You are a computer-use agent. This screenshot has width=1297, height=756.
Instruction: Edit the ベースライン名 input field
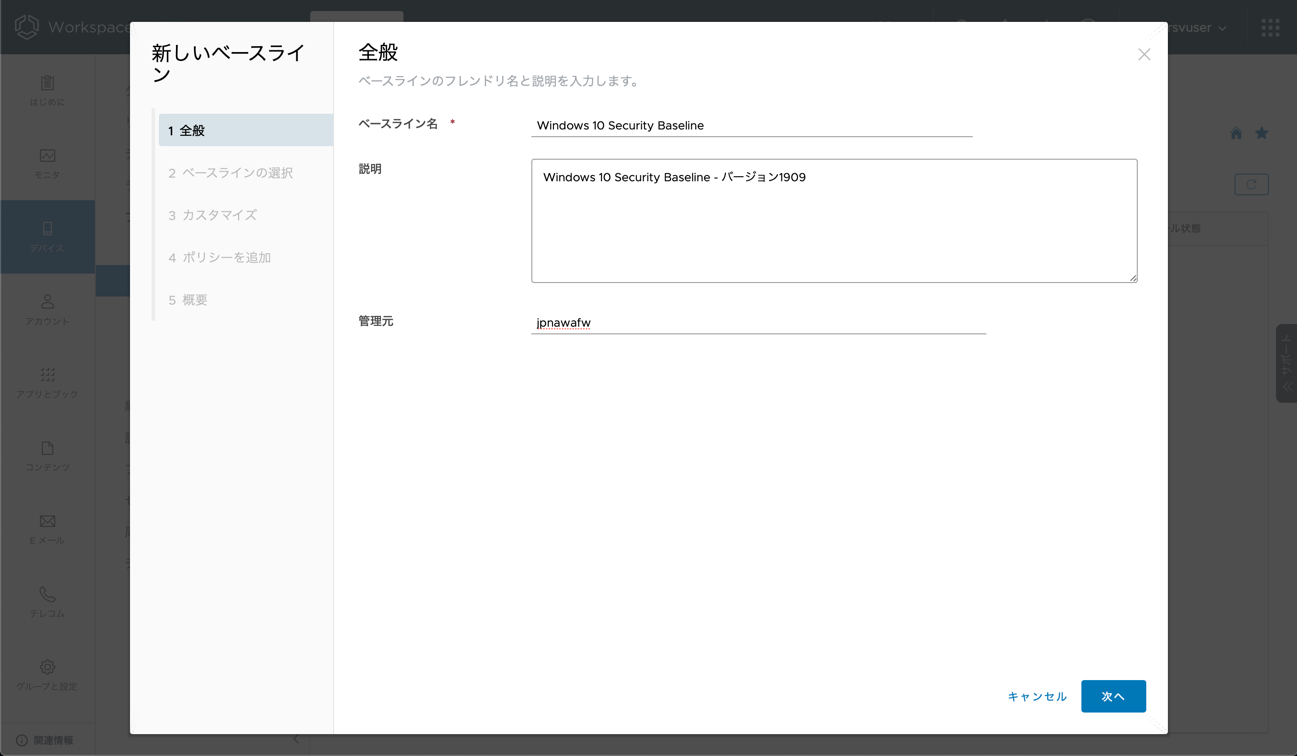click(752, 125)
